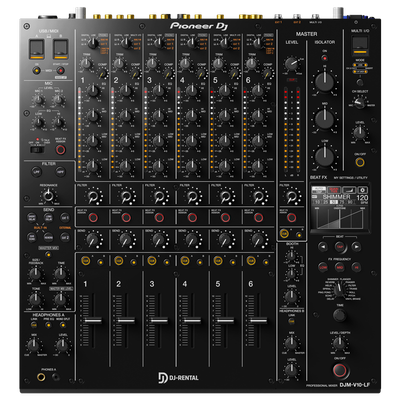Click the MULTI I/O CH SELECT knob

(x=360, y=103)
